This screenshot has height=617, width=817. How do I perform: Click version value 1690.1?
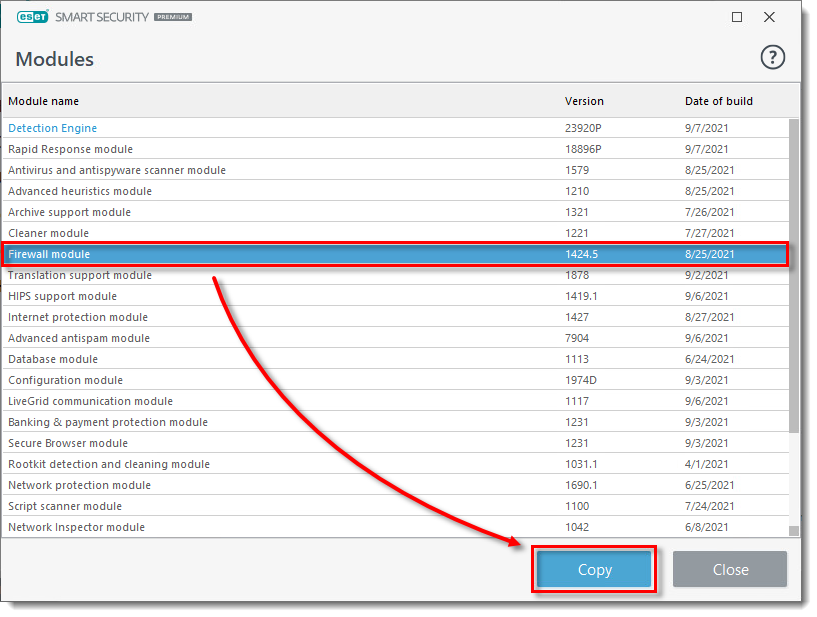(x=581, y=485)
